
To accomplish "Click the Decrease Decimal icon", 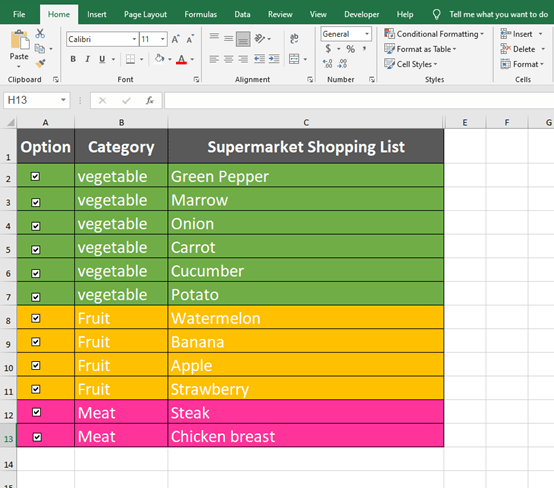I will coord(342,64).
